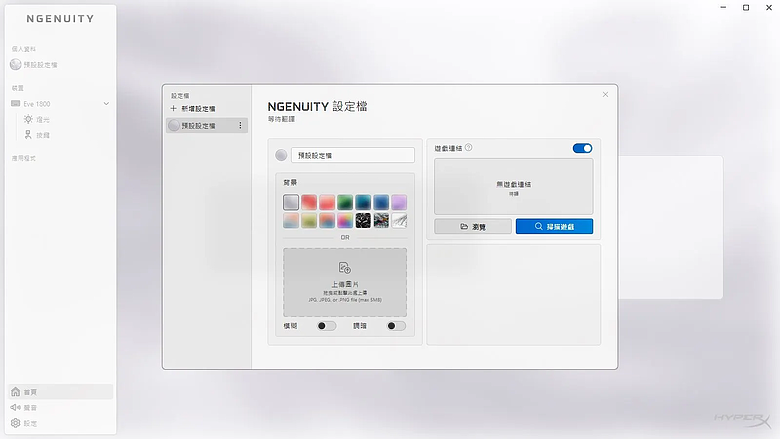Choose the blue background swatch
Image resolution: width=780 pixels, height=439 pixels.
point(381,202)
